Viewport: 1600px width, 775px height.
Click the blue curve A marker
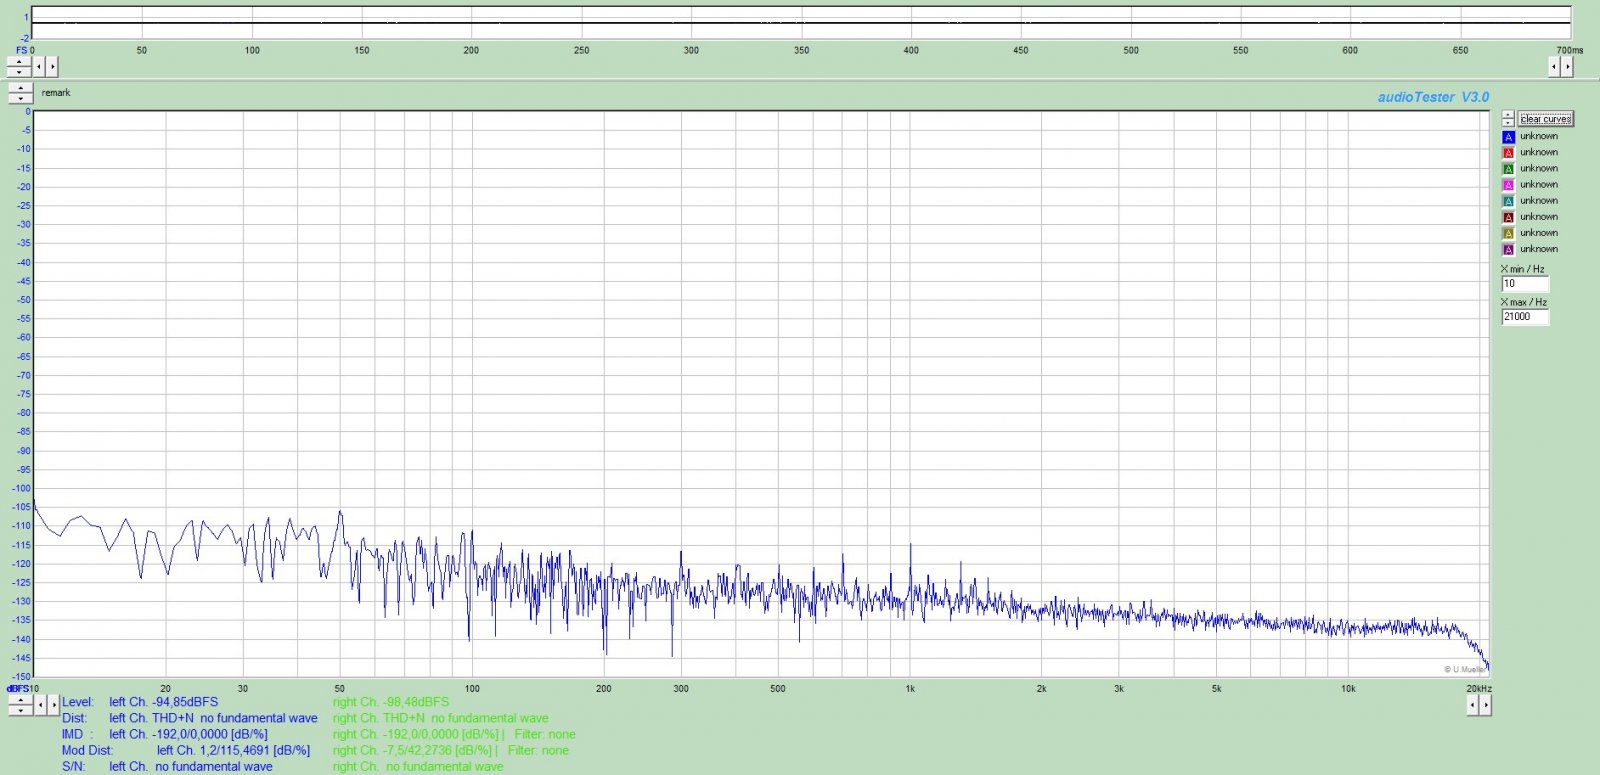(1509, 137)
